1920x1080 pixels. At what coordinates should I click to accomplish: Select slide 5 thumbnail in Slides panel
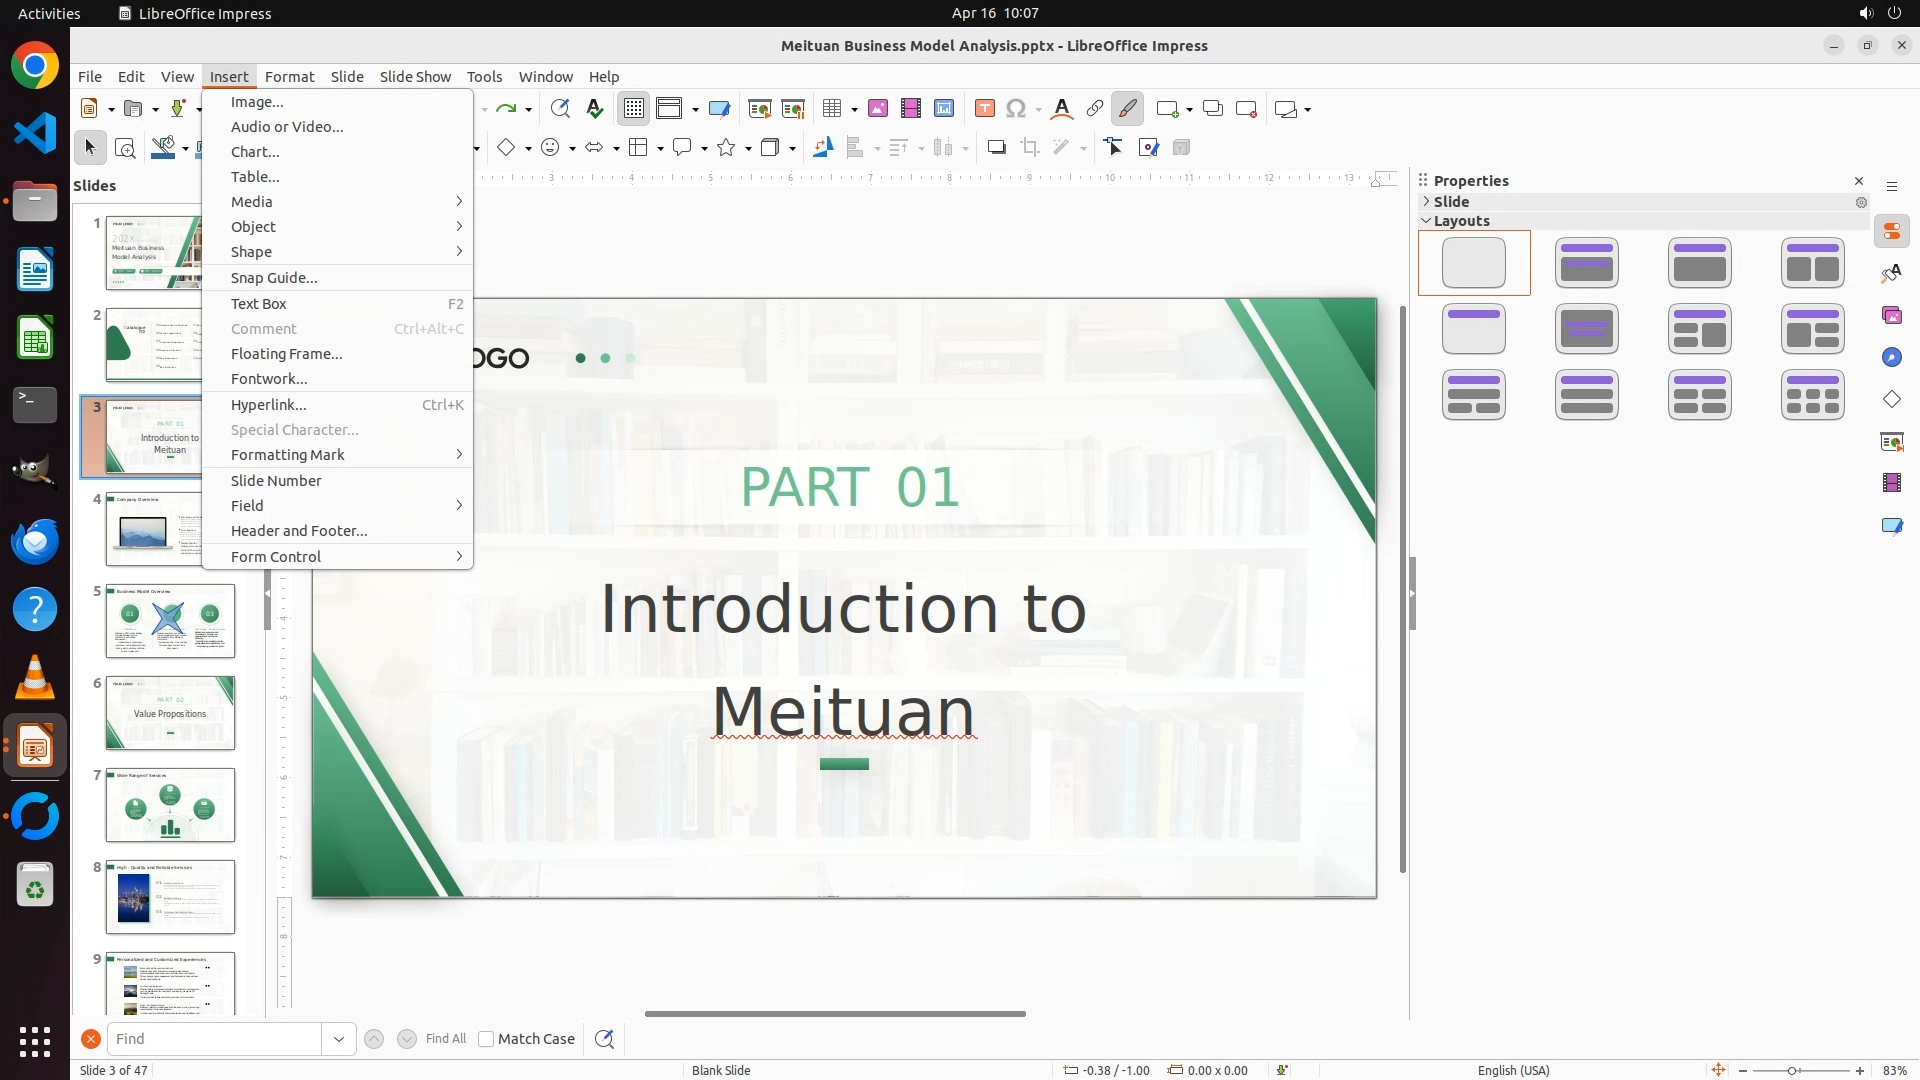point(170,621)
